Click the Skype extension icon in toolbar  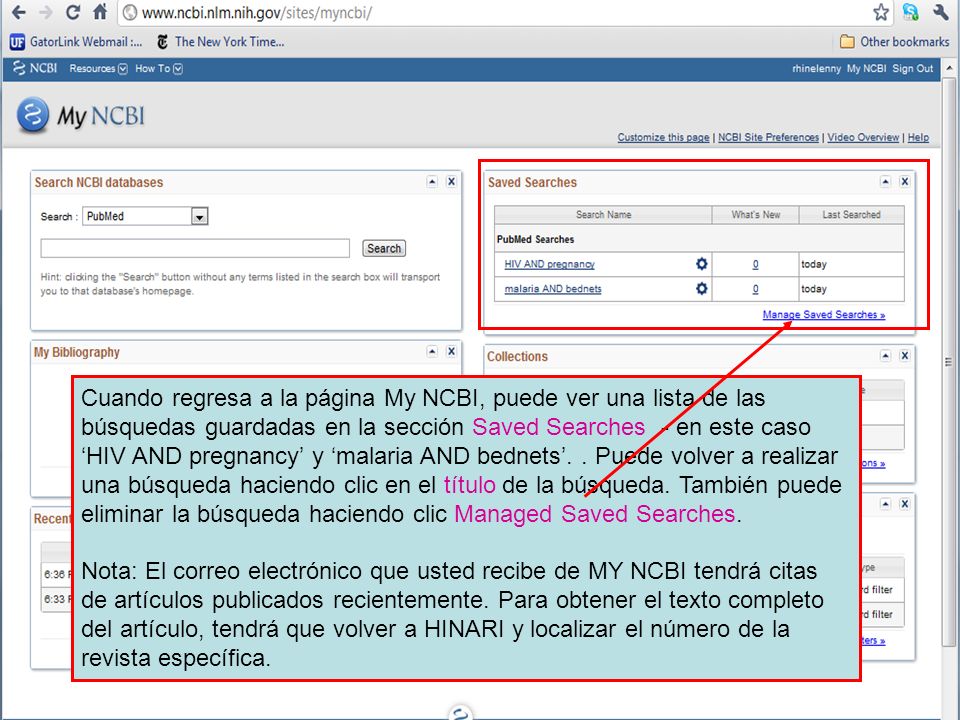tap(910, 12)
